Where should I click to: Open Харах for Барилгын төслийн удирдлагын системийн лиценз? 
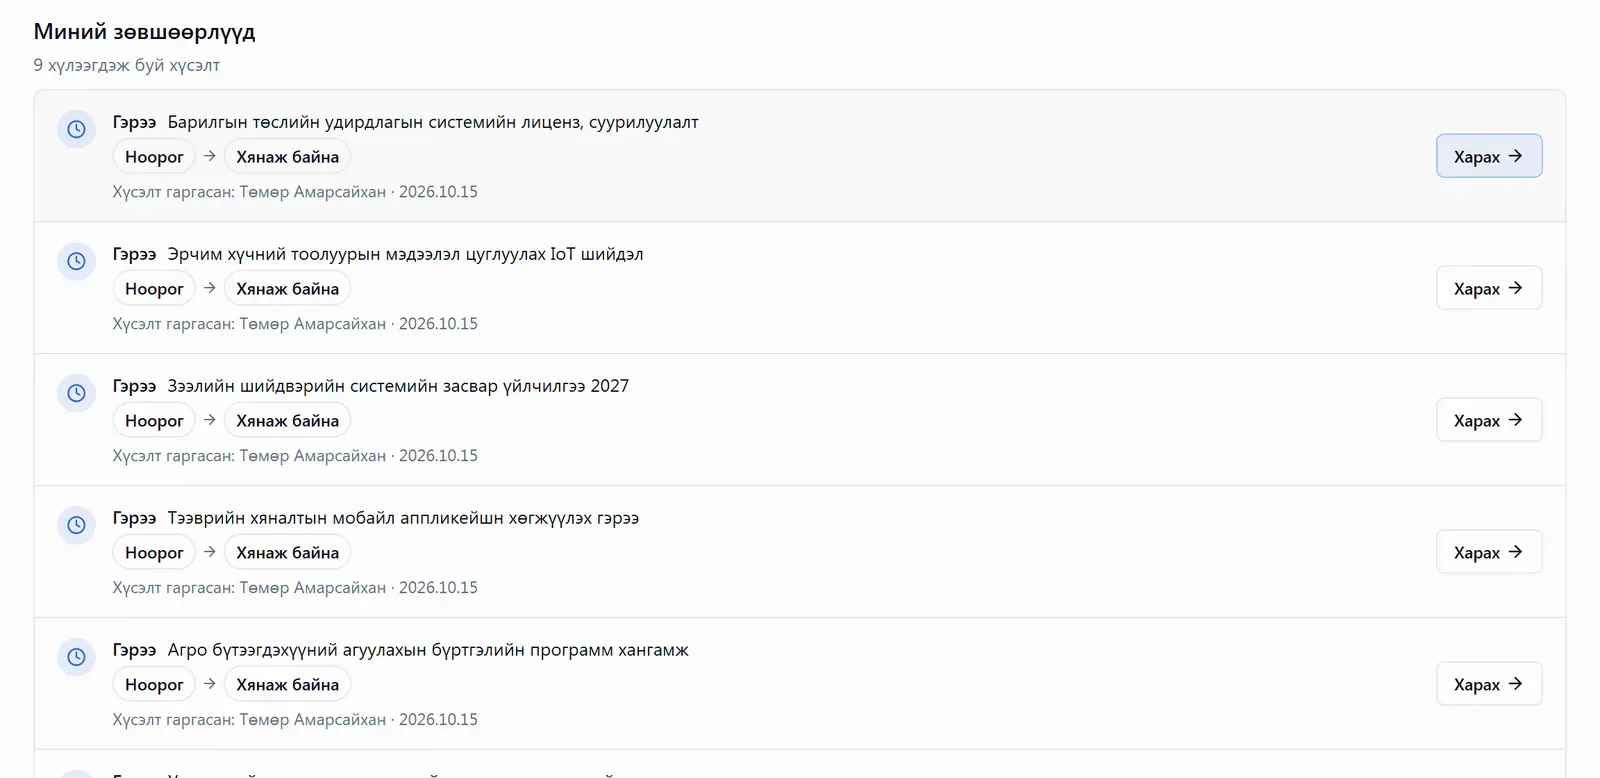(x=1489, y=156)
